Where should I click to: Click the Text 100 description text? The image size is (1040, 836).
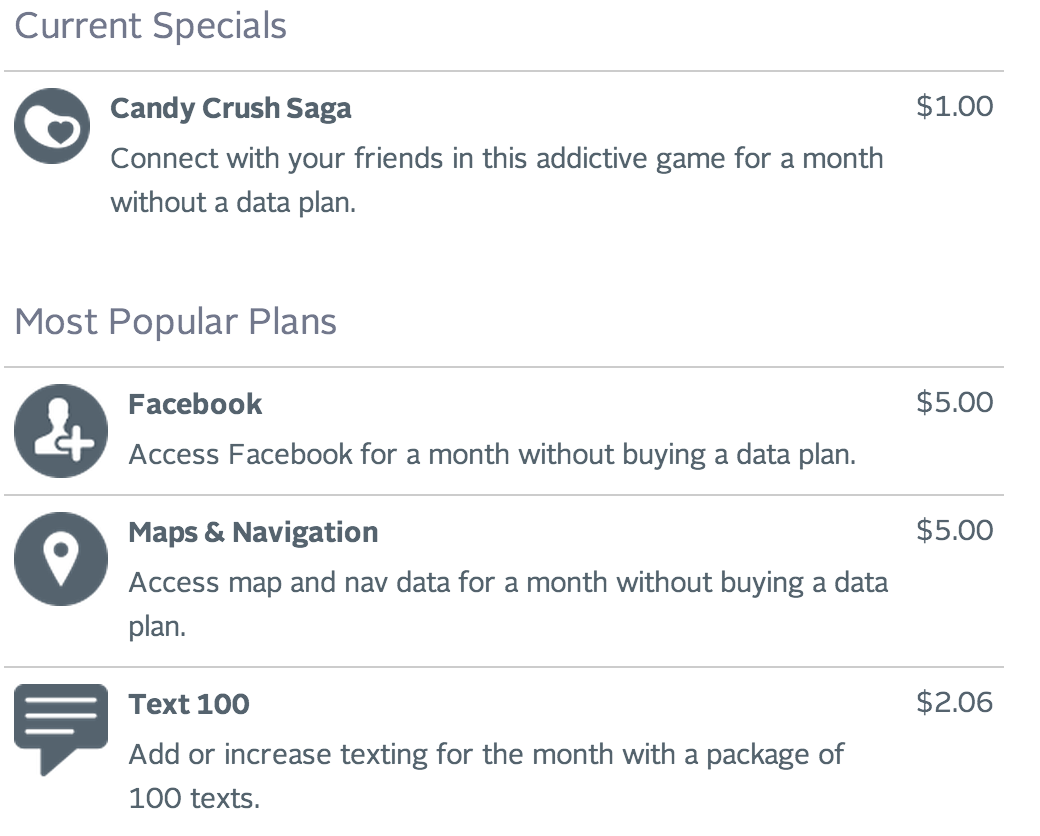click(486, 754)
